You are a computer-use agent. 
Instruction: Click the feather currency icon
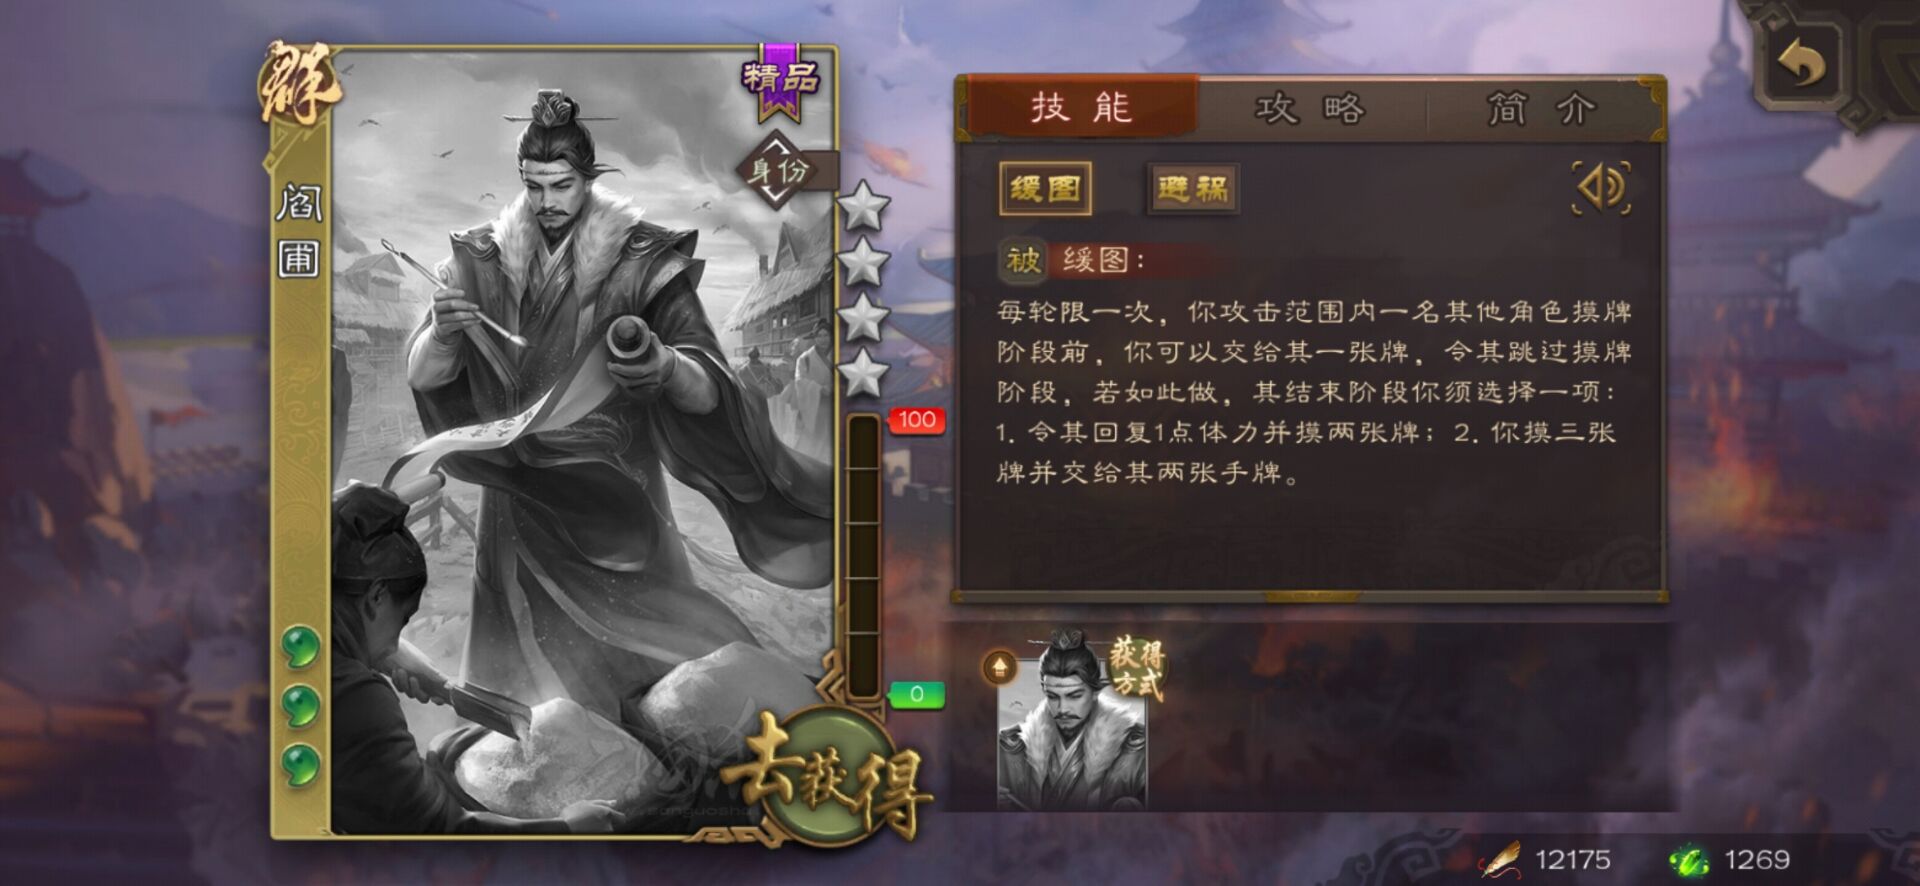(1500, 860)
